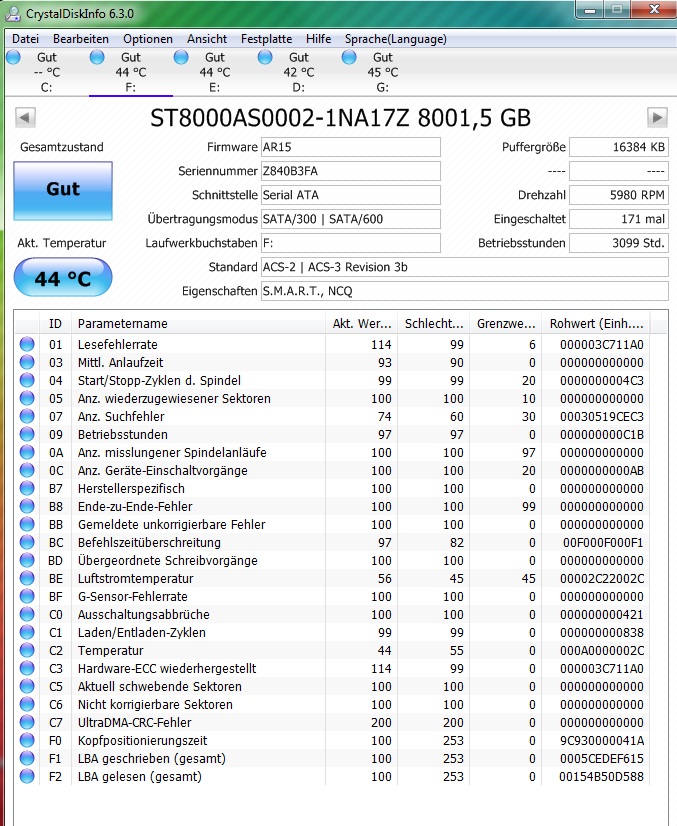
Task: Select the LBA geschrieben (gesamt) row
Action: coord(332,759)
